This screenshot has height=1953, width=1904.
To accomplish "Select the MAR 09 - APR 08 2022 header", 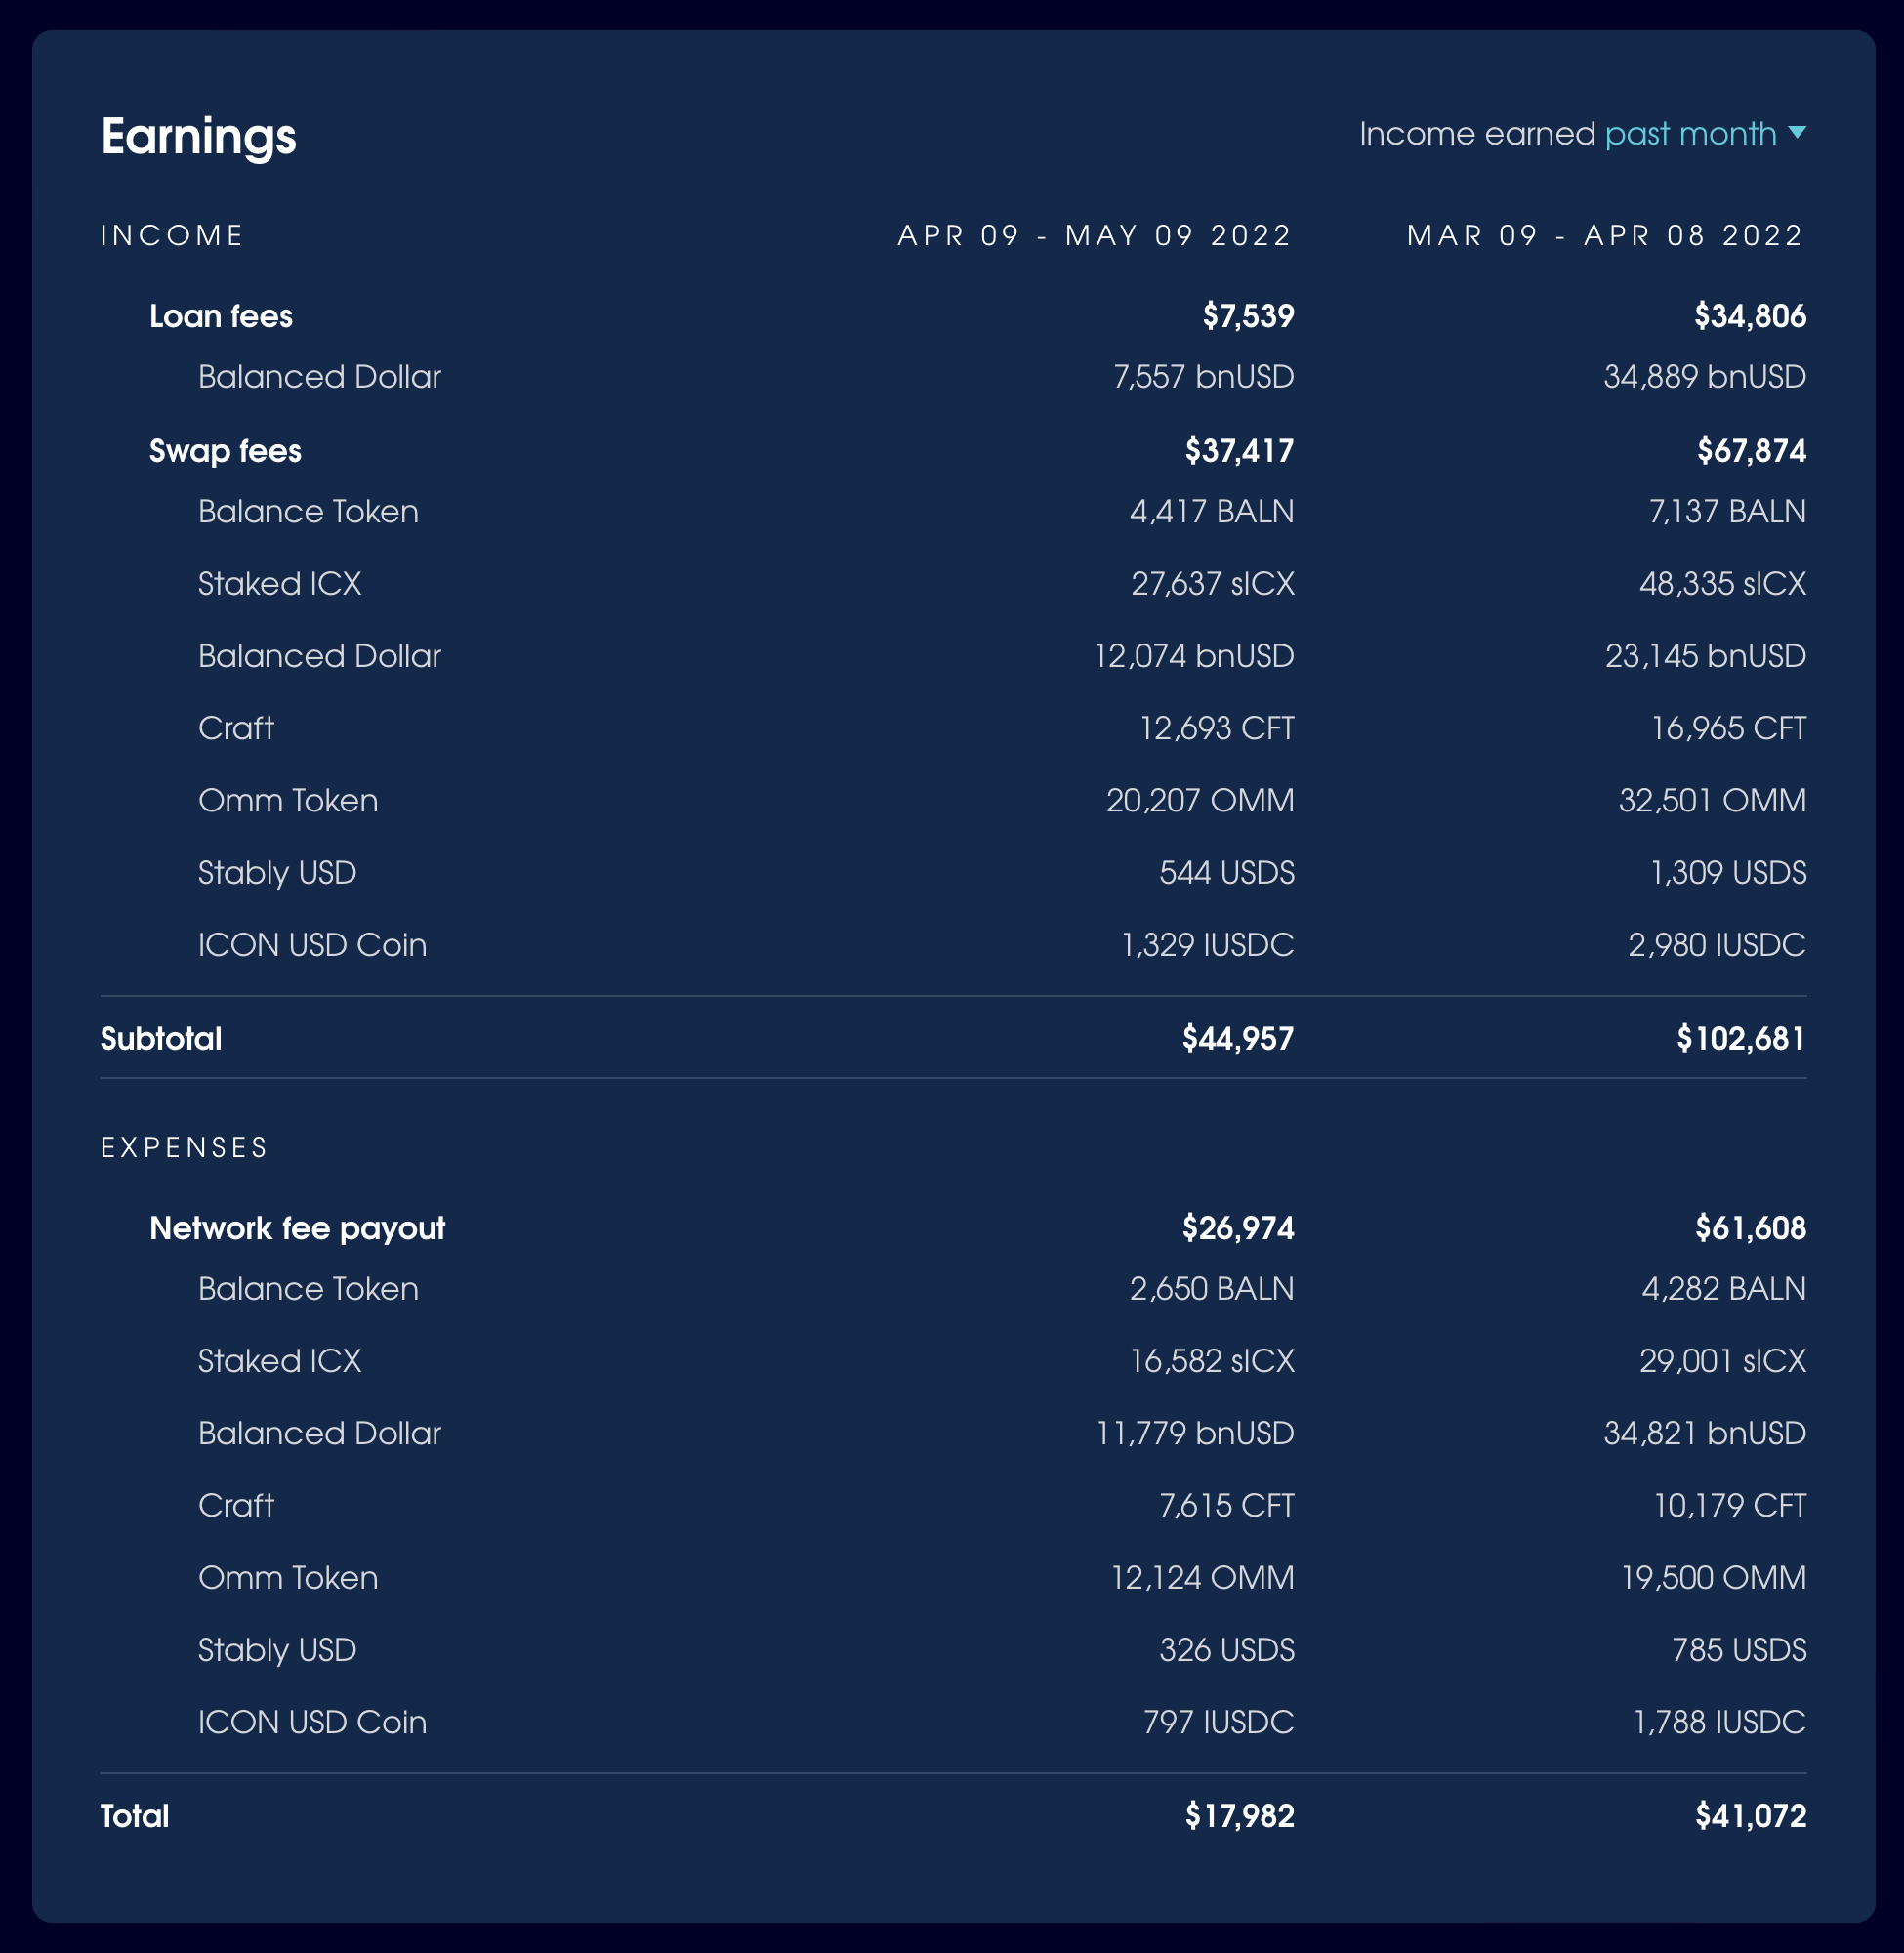I will click(1605, 235).
